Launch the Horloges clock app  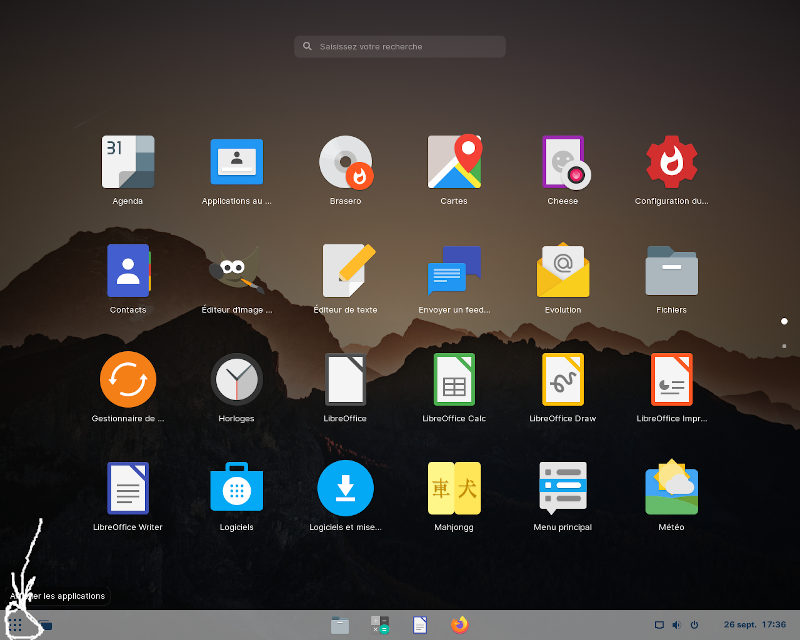[237, 379]
